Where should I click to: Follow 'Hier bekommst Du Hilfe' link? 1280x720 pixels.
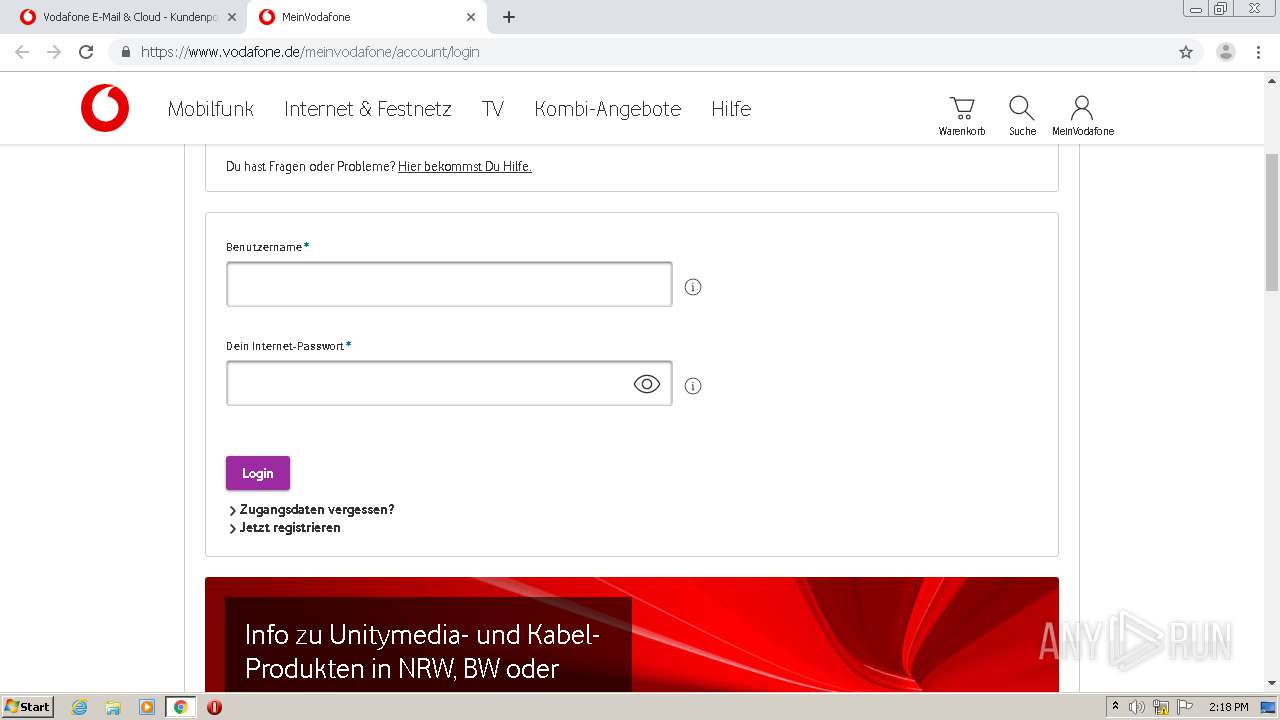(x=465, y=167)
